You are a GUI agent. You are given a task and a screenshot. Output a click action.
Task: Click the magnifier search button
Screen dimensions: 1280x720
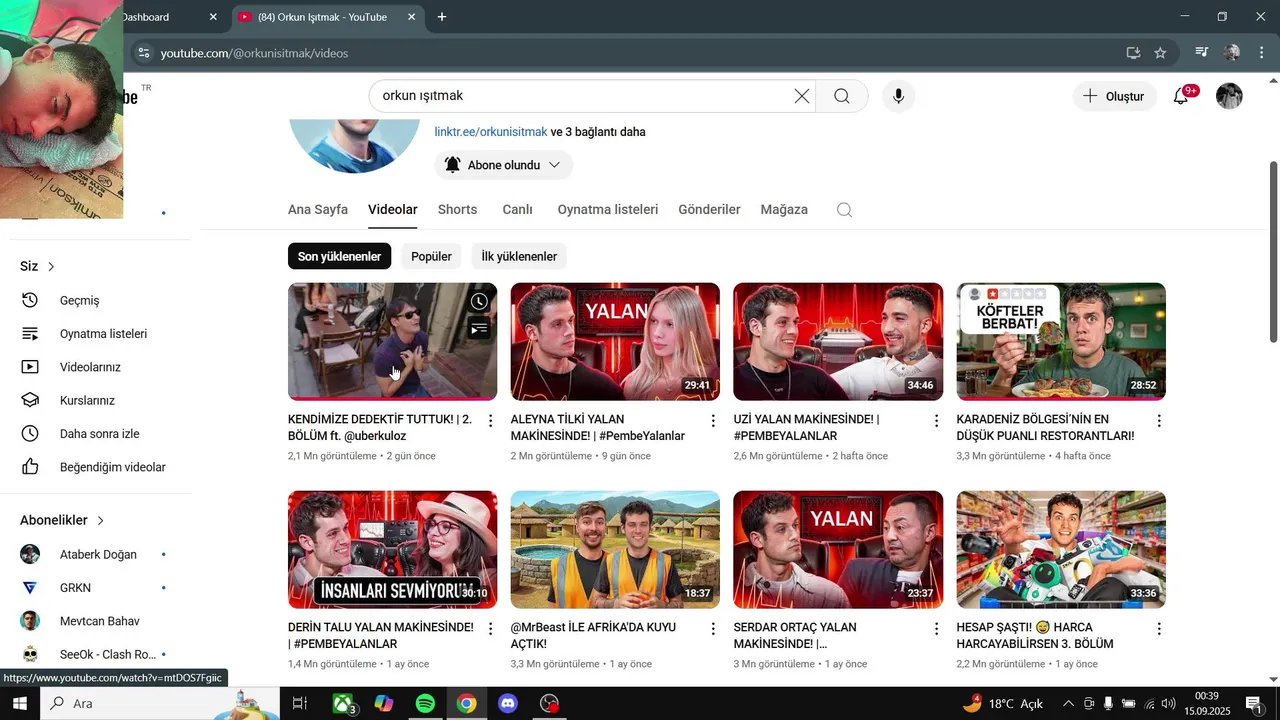point(842,96)
